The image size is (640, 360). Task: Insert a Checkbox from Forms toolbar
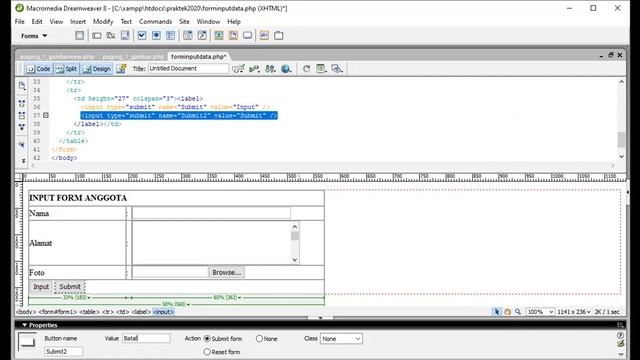[x=142, y=36]
